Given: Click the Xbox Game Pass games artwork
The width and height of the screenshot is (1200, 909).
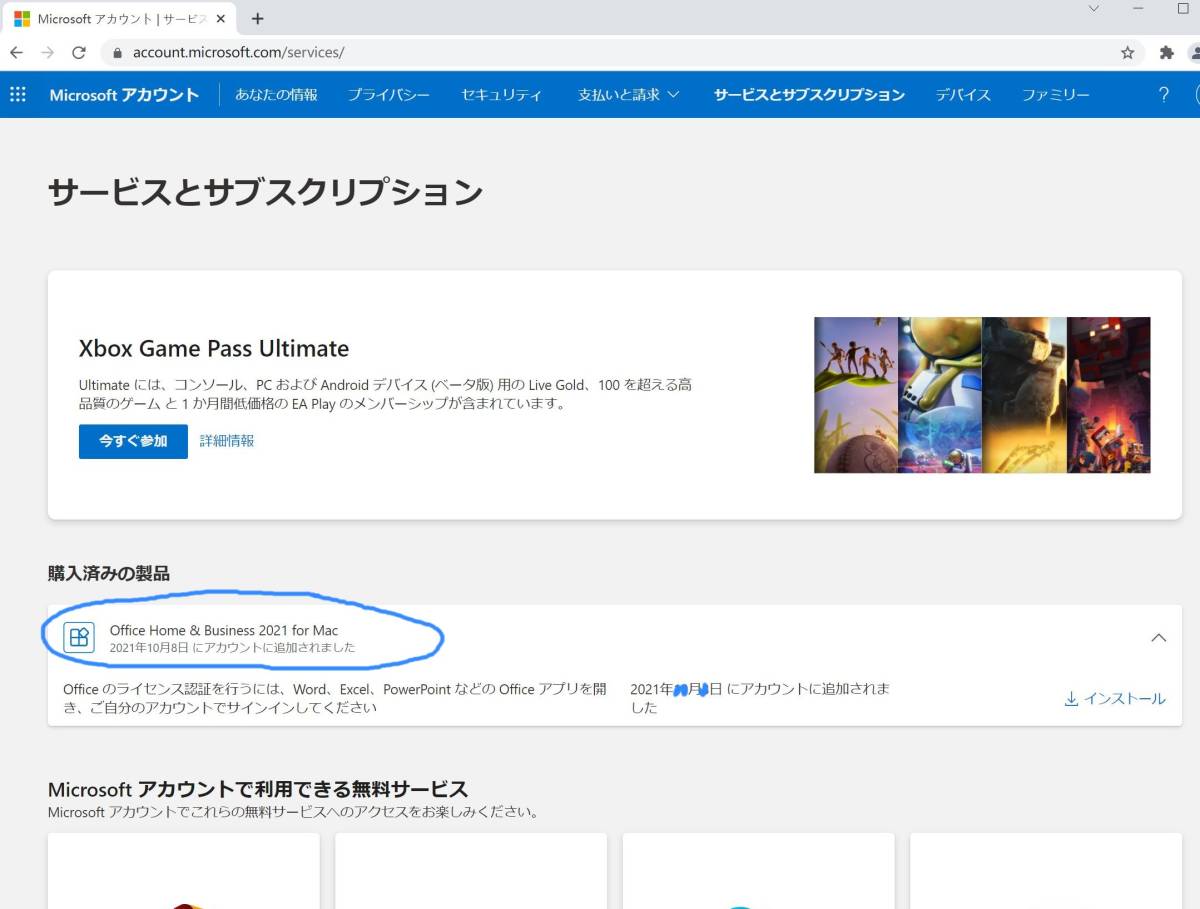Looking at the screenshot, I should (981, 395).
